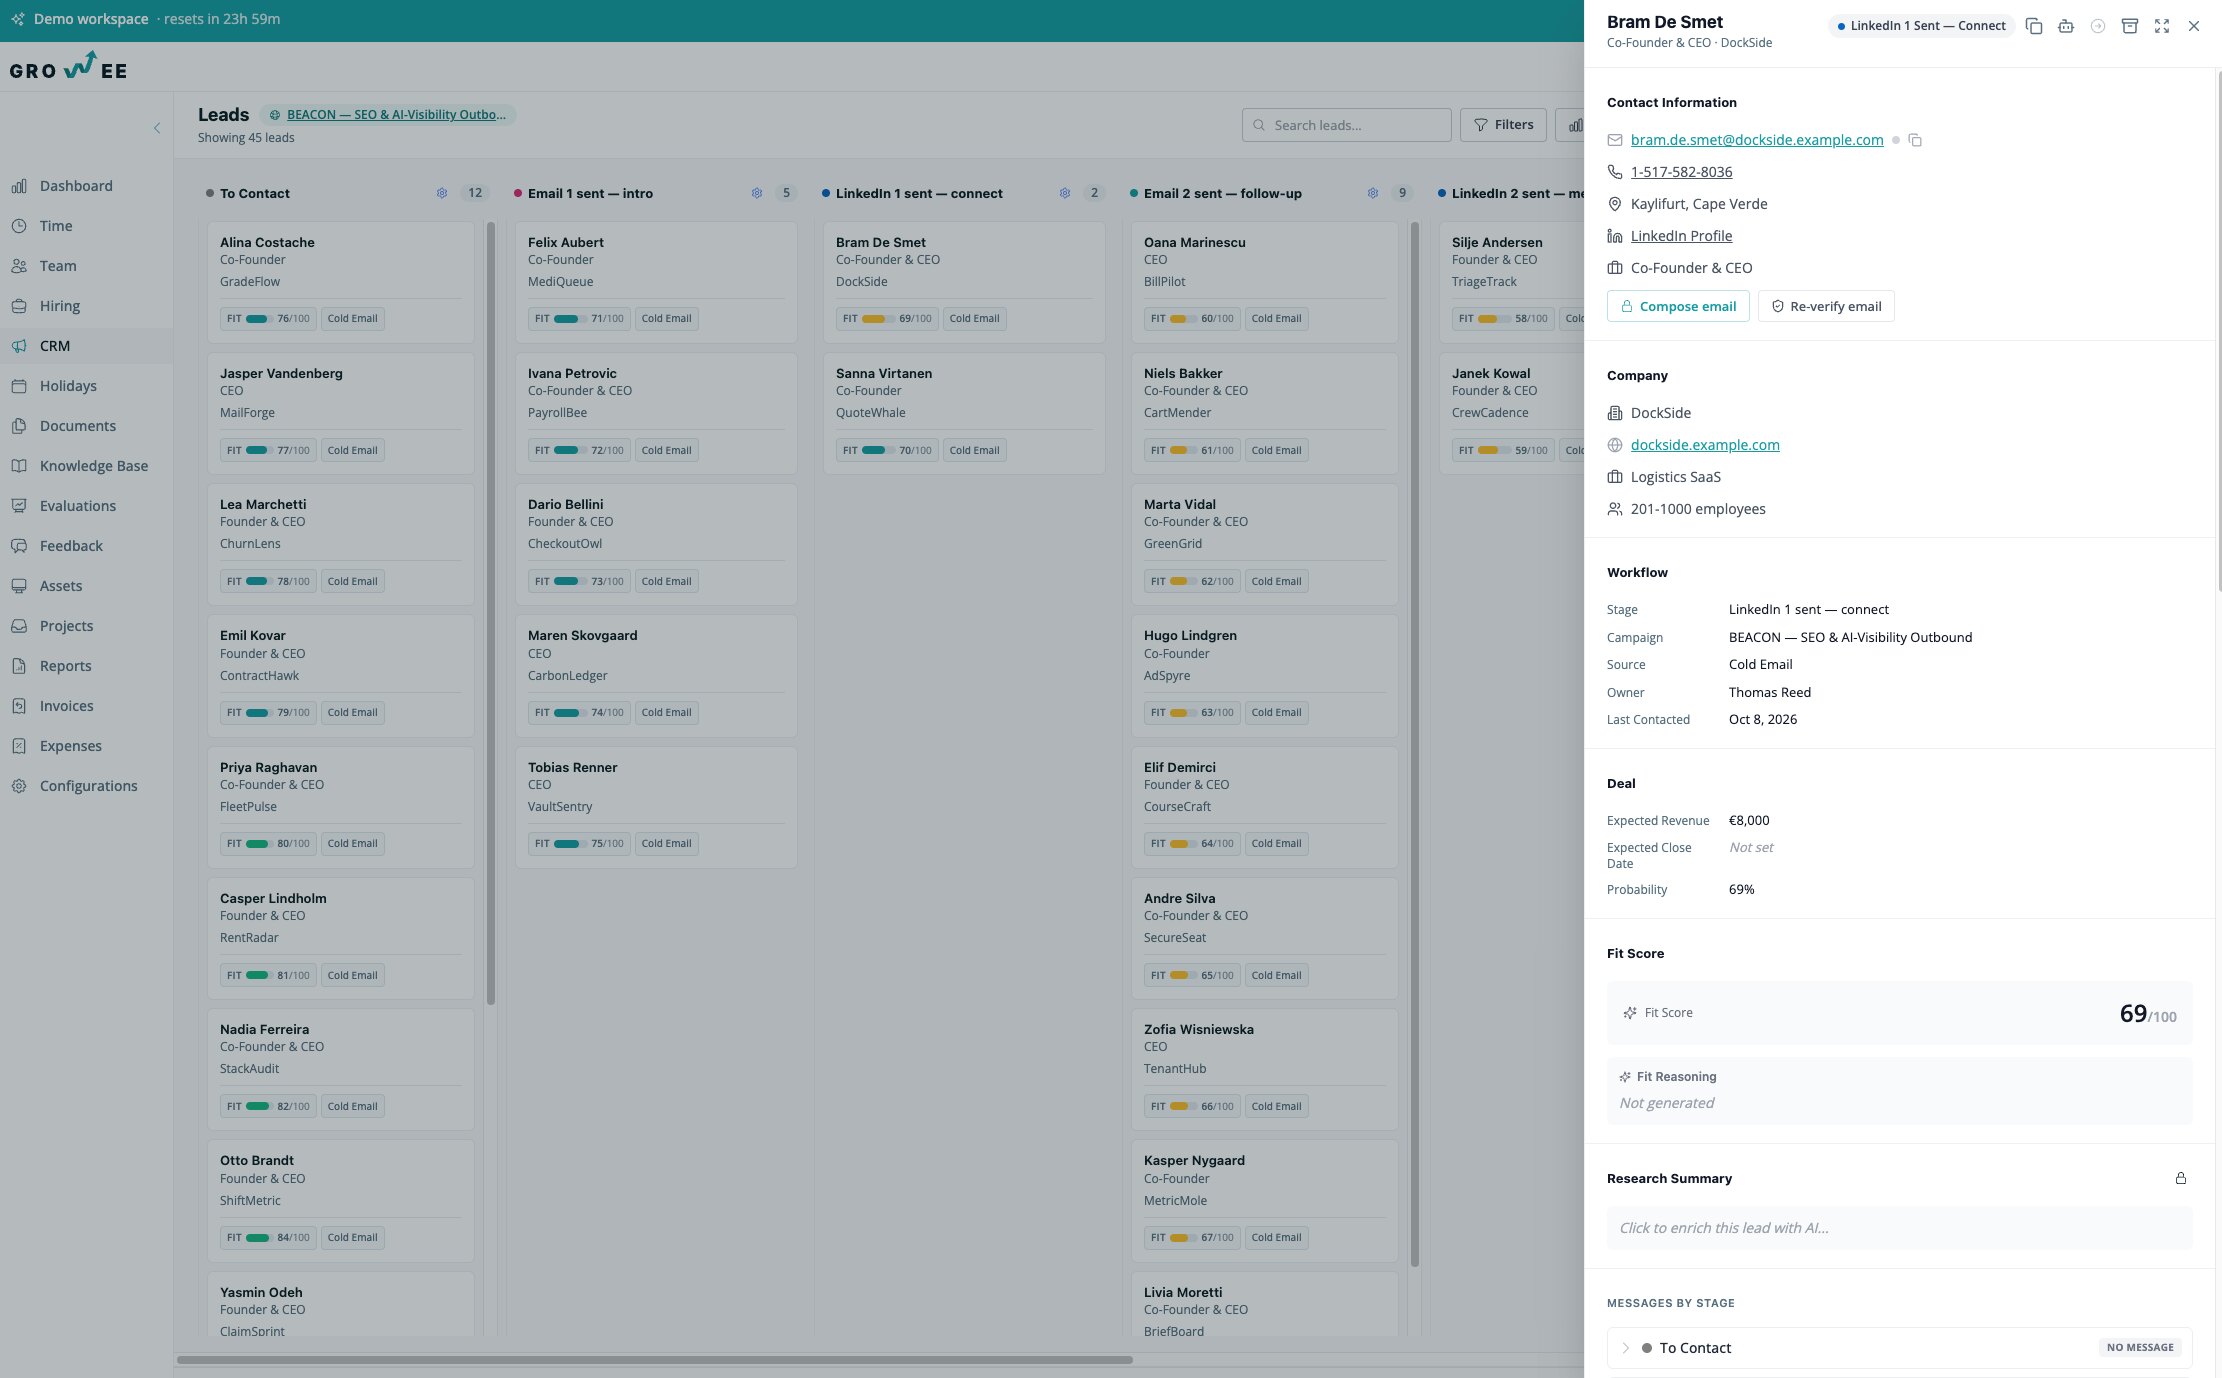The image size is (2222, 1378).
Task: Open the Jasper Vandenberg lead card
Action: (x=340, y=413)
